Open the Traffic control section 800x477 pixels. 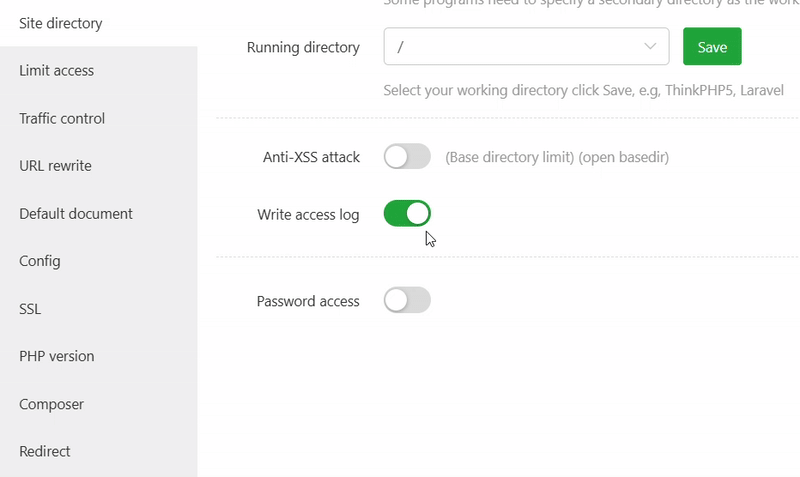62,118
